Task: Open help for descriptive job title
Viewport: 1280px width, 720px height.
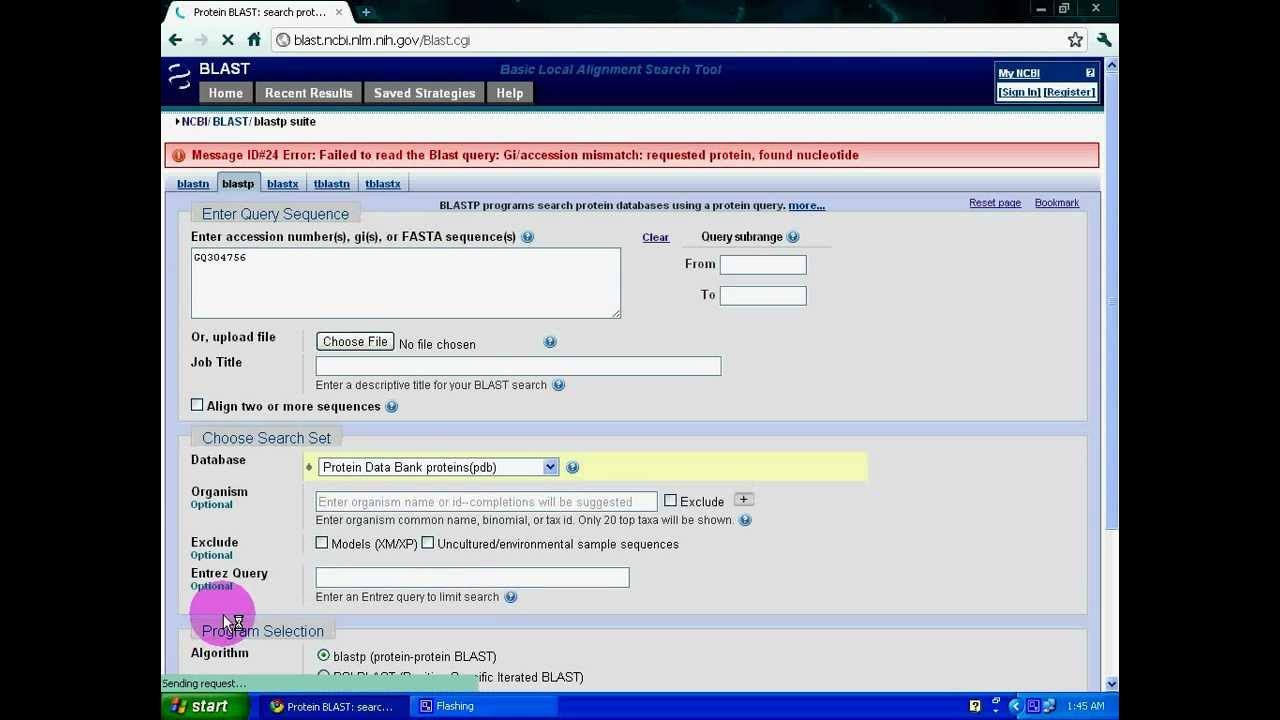Action: (x=559, y=385)
